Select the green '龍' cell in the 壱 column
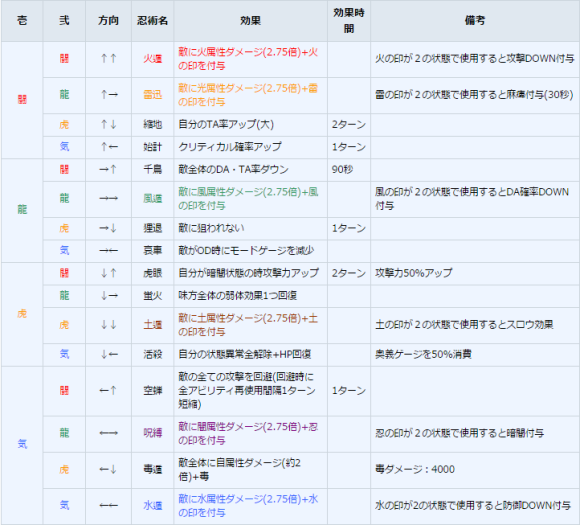Image resolution: width=580 pixels, height=525 pixels. 22,210
